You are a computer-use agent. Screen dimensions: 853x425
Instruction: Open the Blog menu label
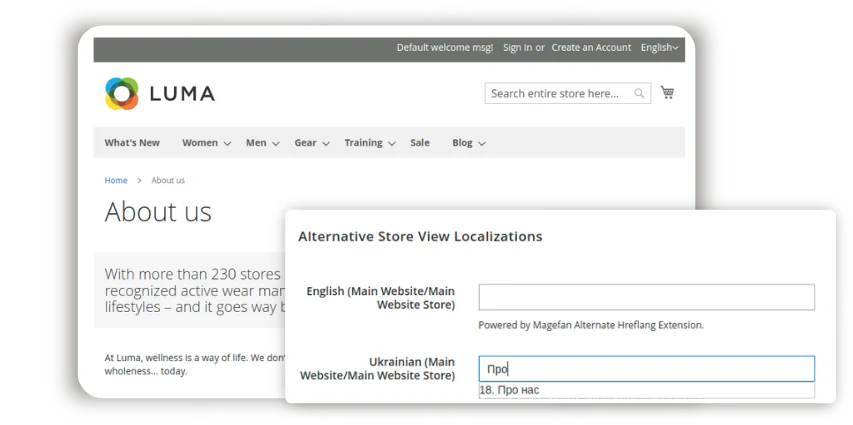click(462, 143)
